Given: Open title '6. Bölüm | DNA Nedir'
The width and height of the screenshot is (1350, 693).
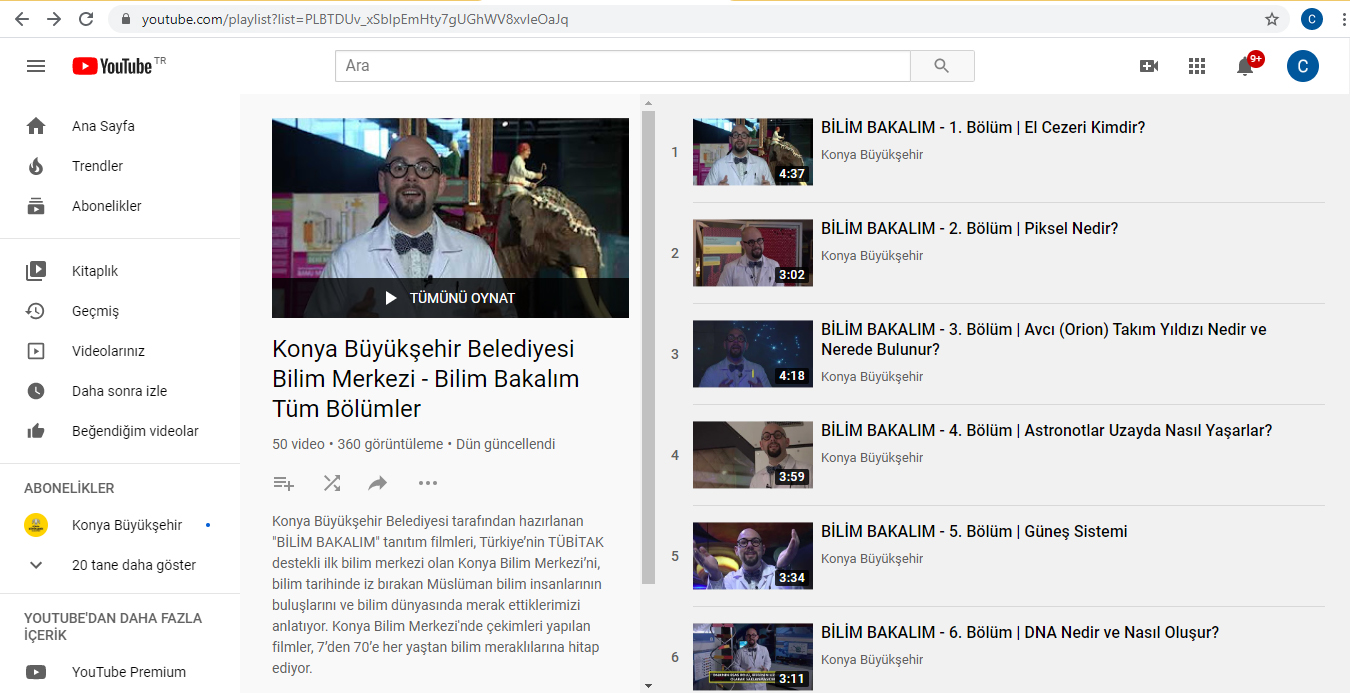Looking at the screenshot, I should (1020, 633).
